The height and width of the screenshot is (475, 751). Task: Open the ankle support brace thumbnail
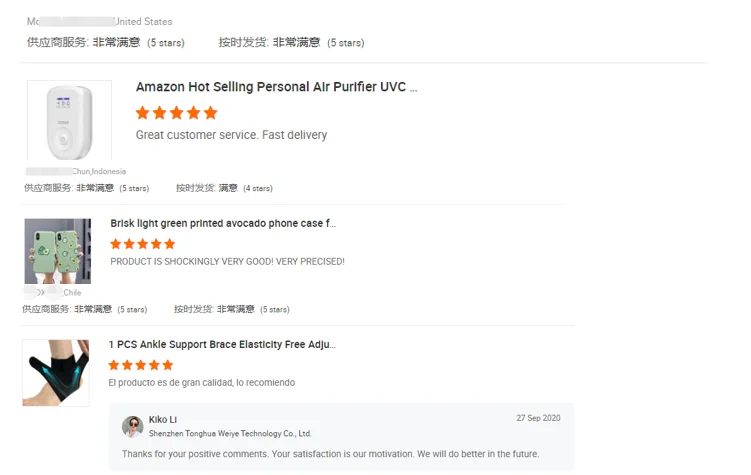coord(56,372)
